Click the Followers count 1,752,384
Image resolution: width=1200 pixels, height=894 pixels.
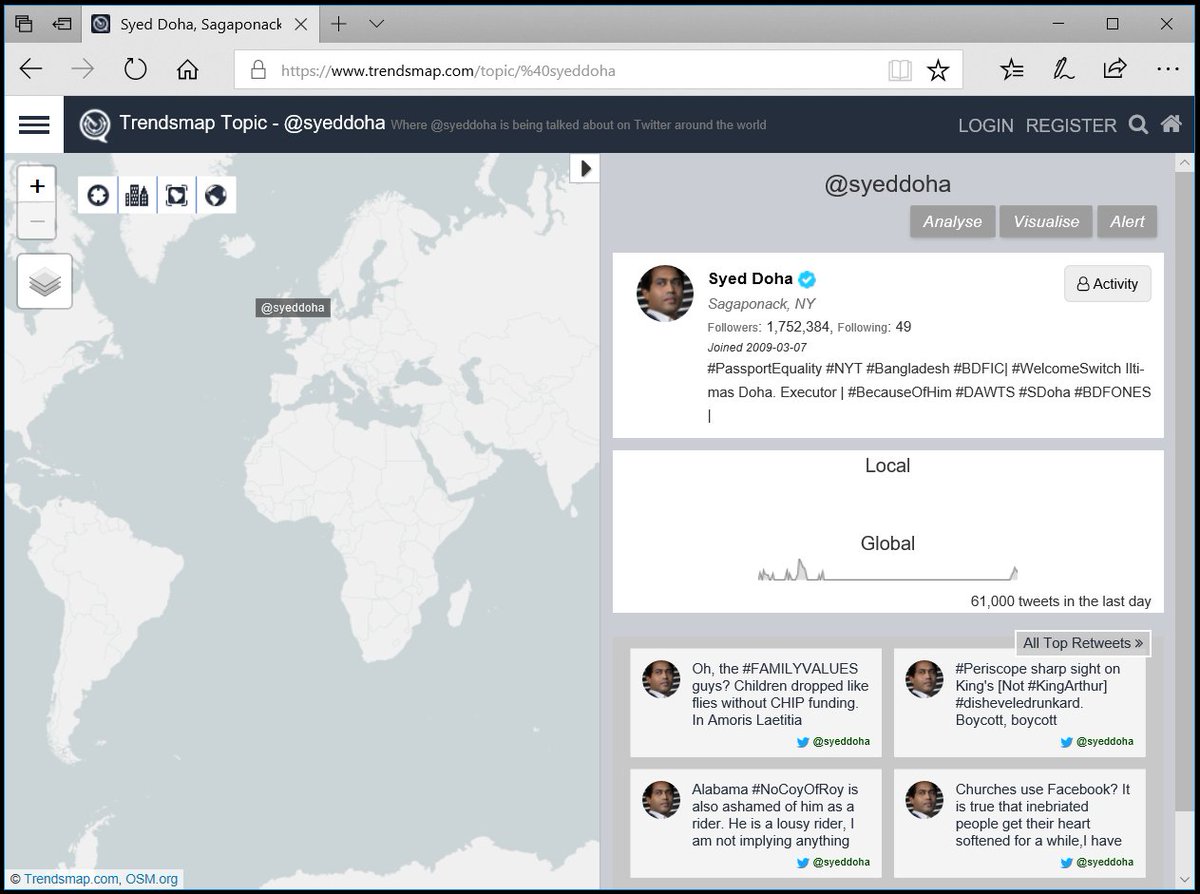pos(798,327)
